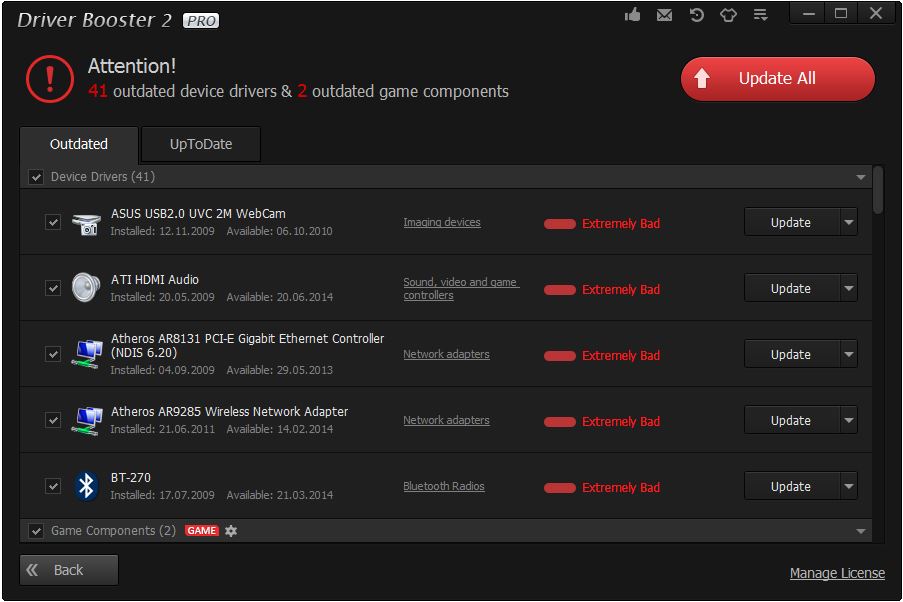Screen dimensions: 903x602
Task: Click the Atheros AR8131 network adapter icon
Action: point(87,354)
